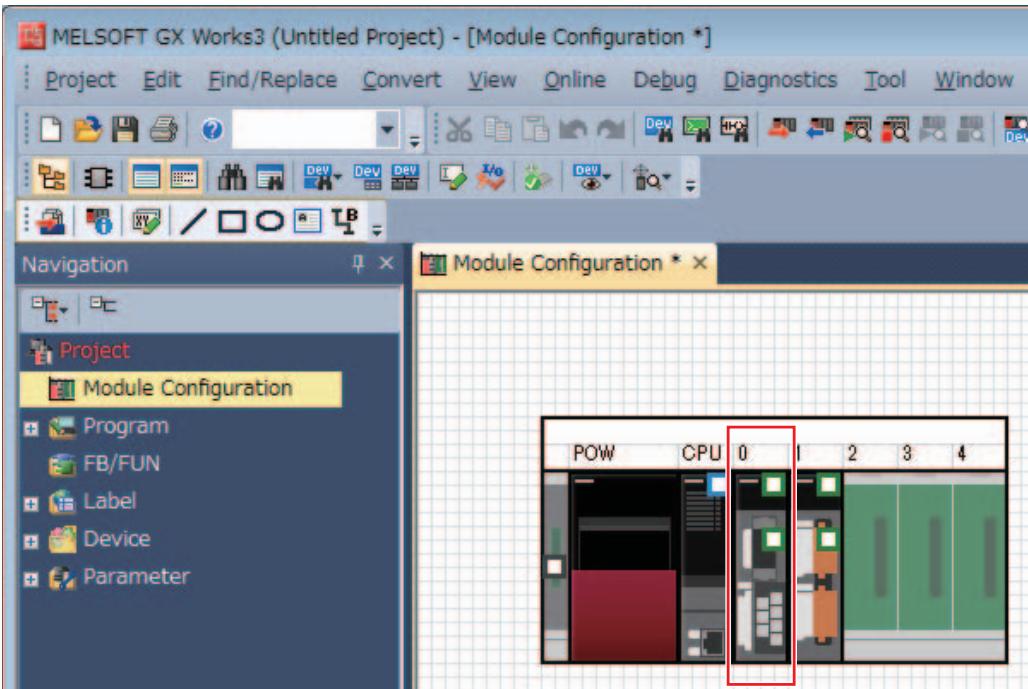Click the Write to PLC orange arrow icon
The width and height of the screenshot is (1028, 689).
pyautogui.click(x=781, y=128)
